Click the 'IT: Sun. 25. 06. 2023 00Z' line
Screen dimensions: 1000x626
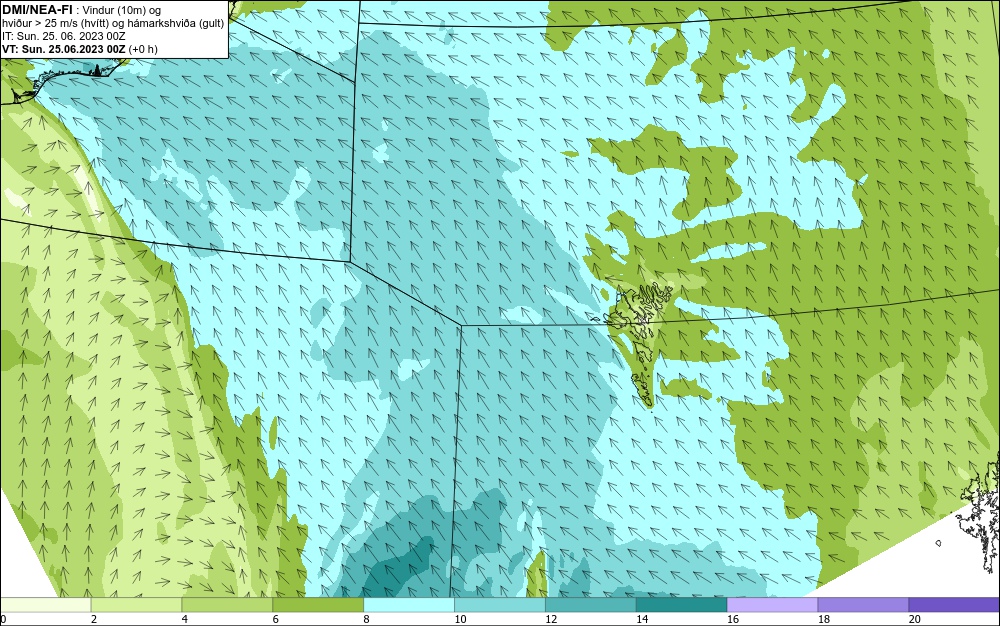pos(64,36)
